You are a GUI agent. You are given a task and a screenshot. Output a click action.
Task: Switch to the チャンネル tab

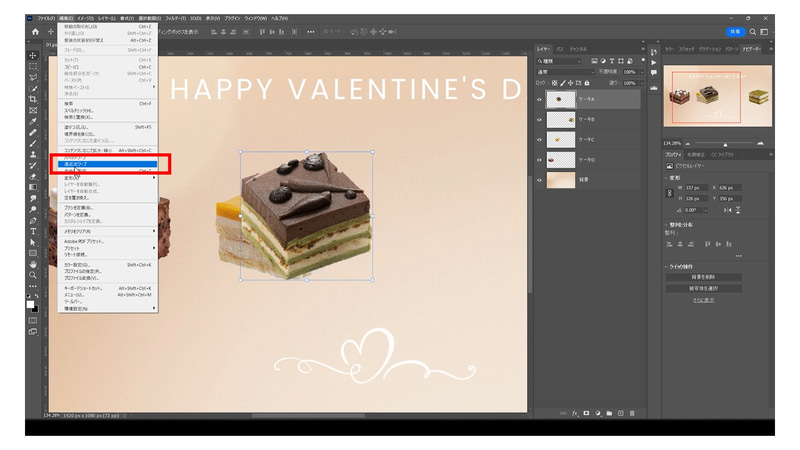coord(578,49)
